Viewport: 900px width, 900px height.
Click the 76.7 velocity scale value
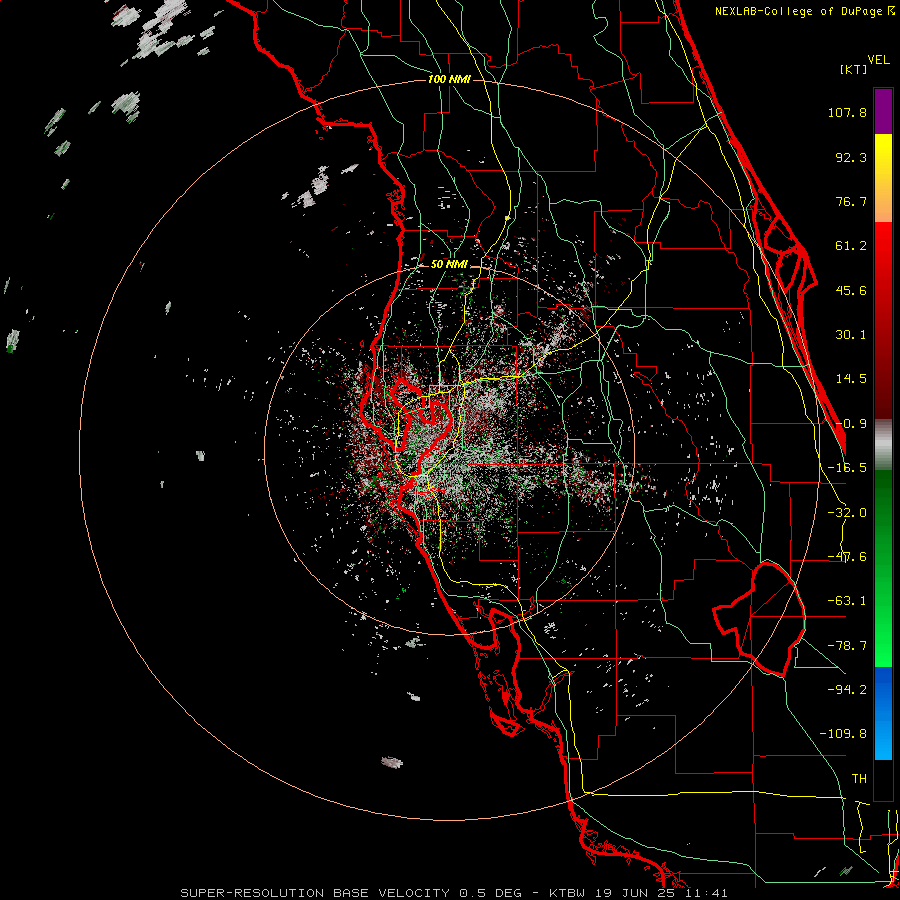click(851, 201)
